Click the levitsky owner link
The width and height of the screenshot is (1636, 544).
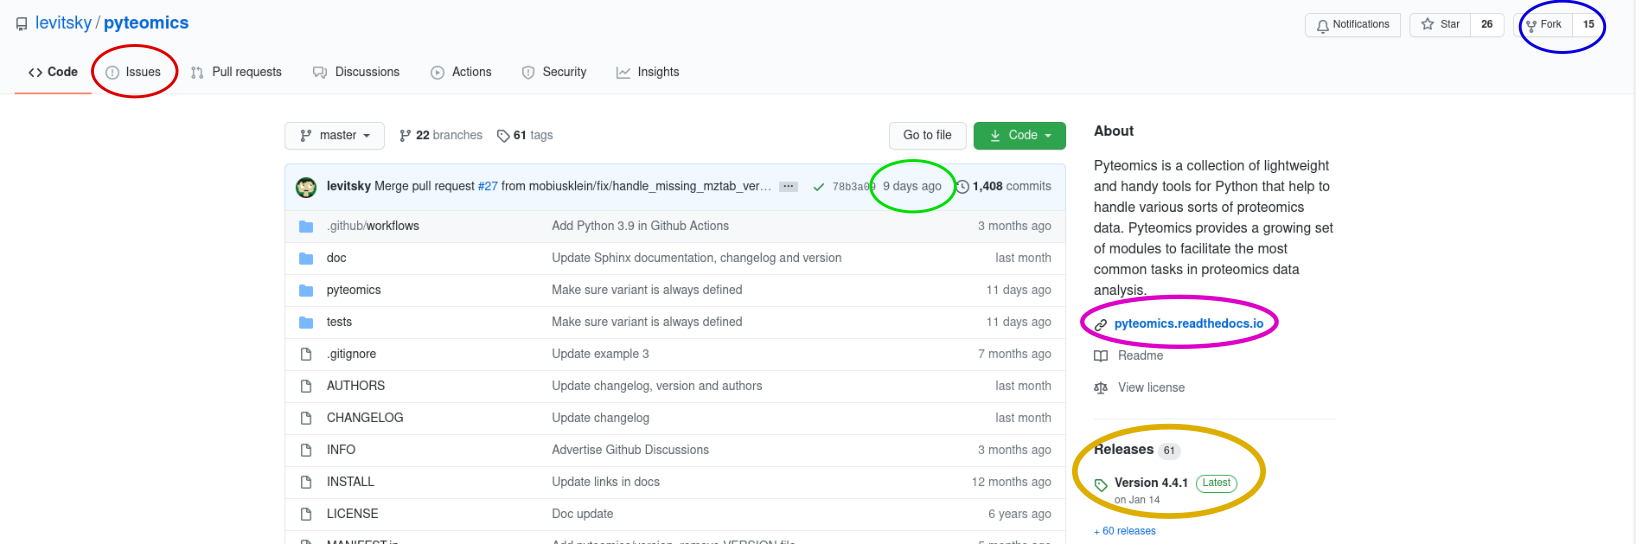(x=63, y=23)
